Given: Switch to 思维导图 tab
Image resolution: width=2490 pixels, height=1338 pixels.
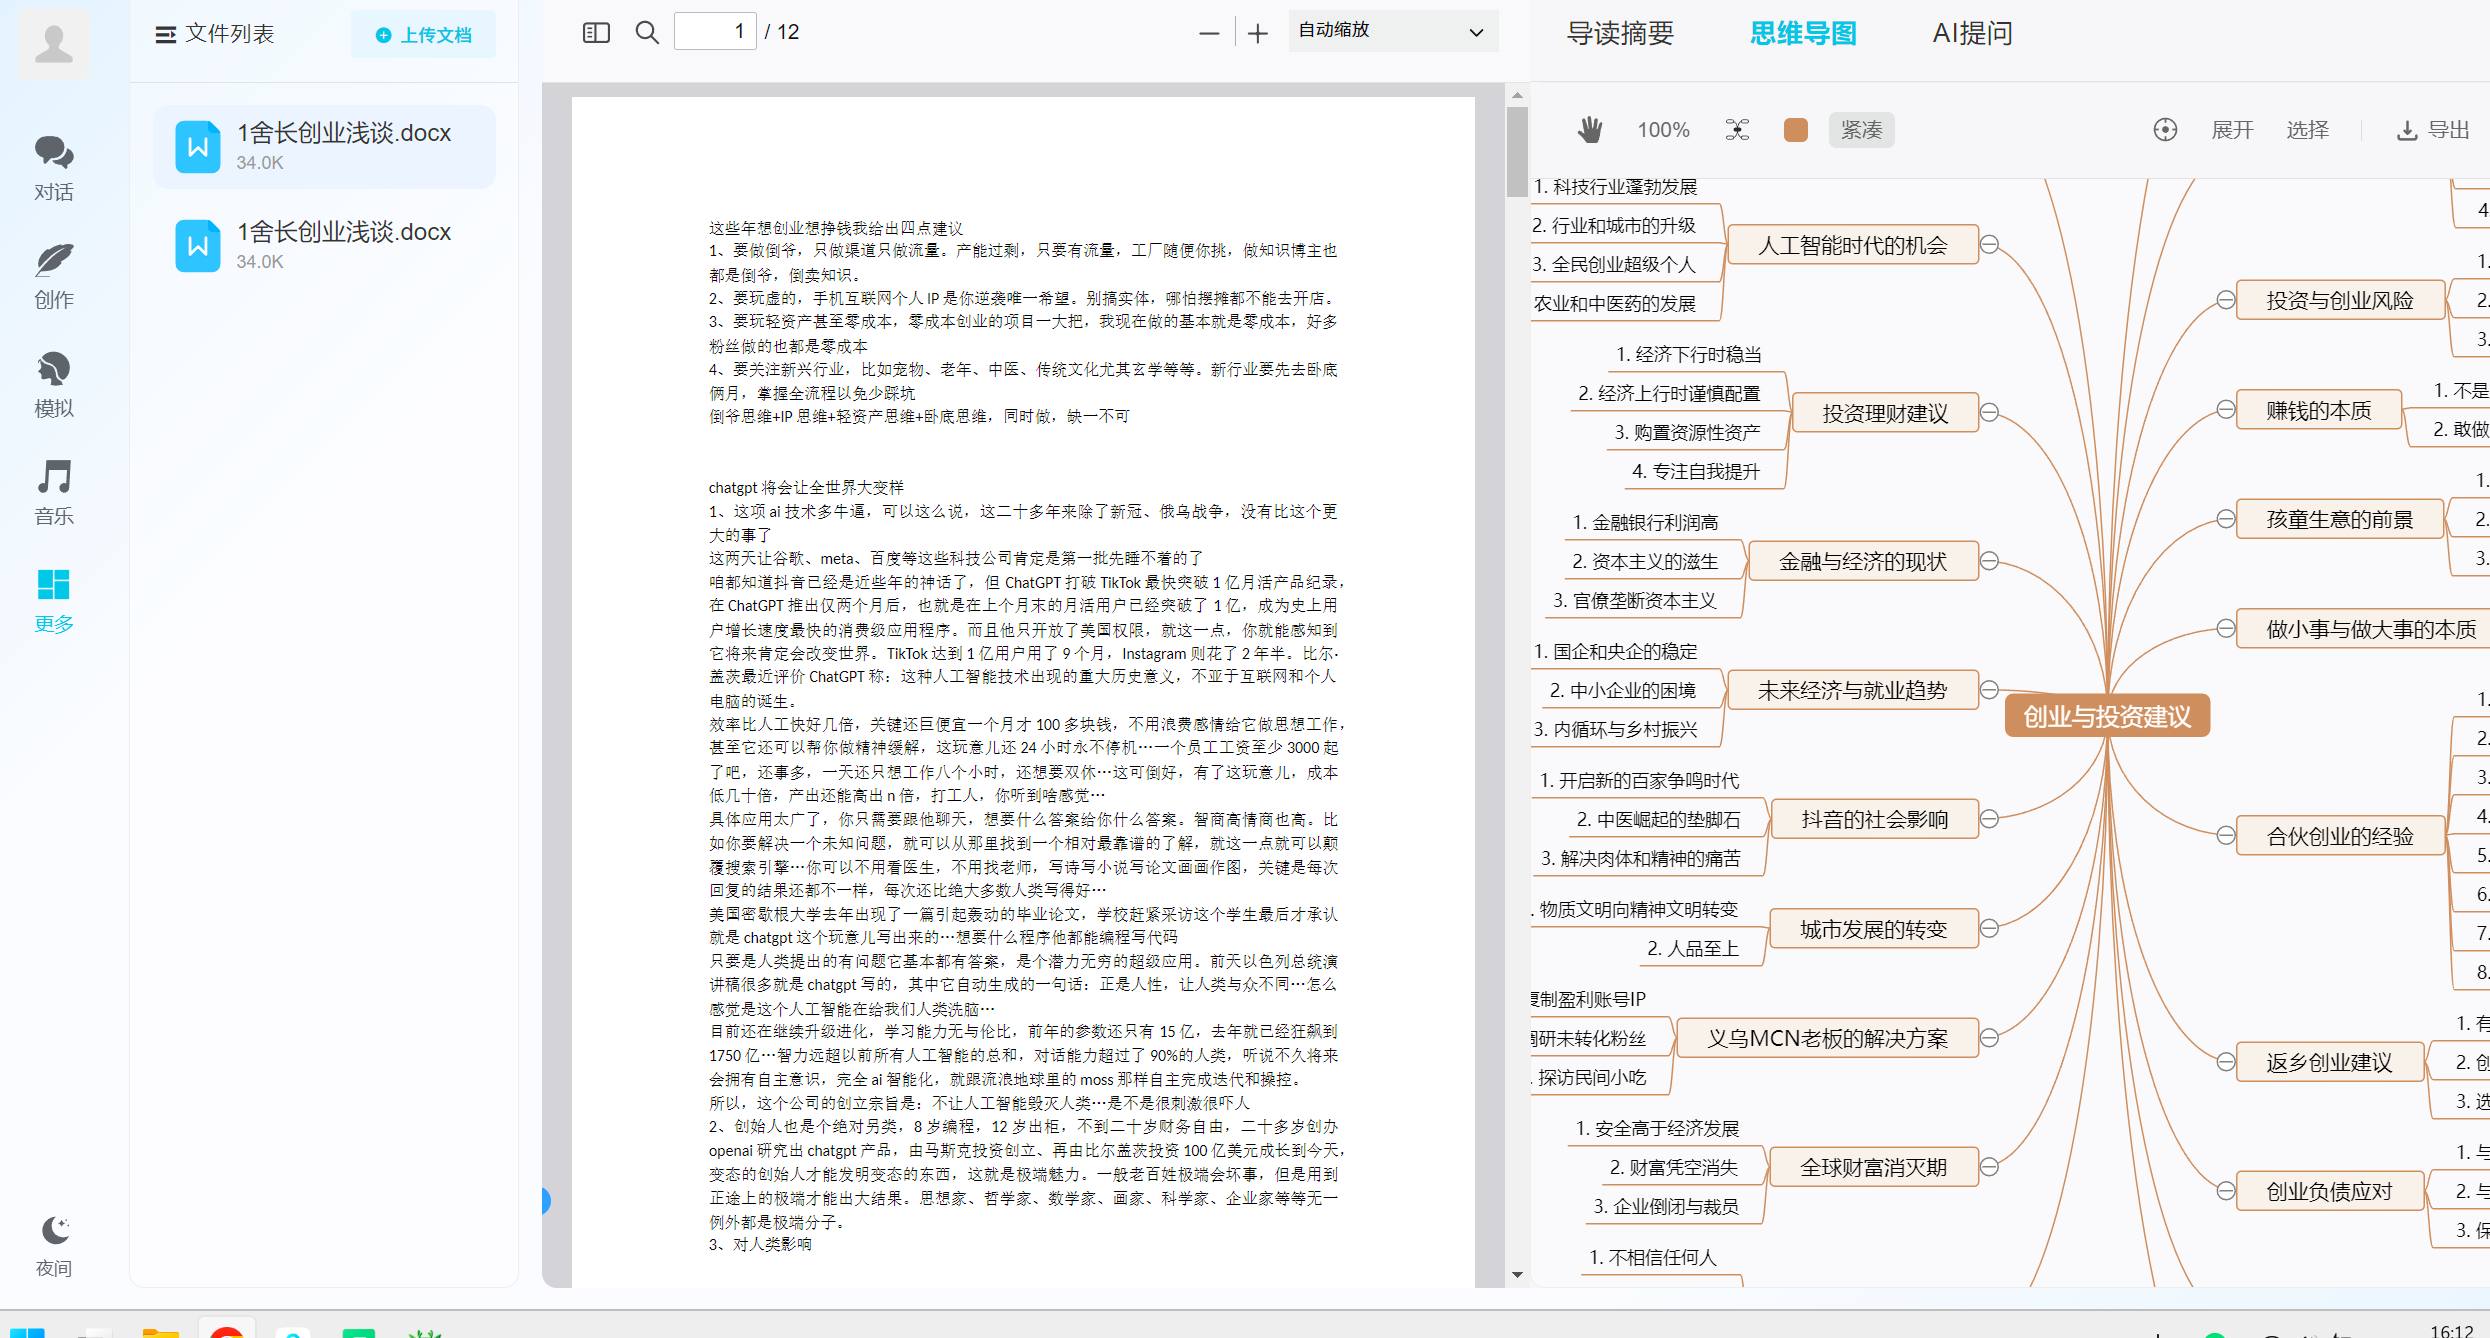Looking at the screenshot, I should 1803,33.
